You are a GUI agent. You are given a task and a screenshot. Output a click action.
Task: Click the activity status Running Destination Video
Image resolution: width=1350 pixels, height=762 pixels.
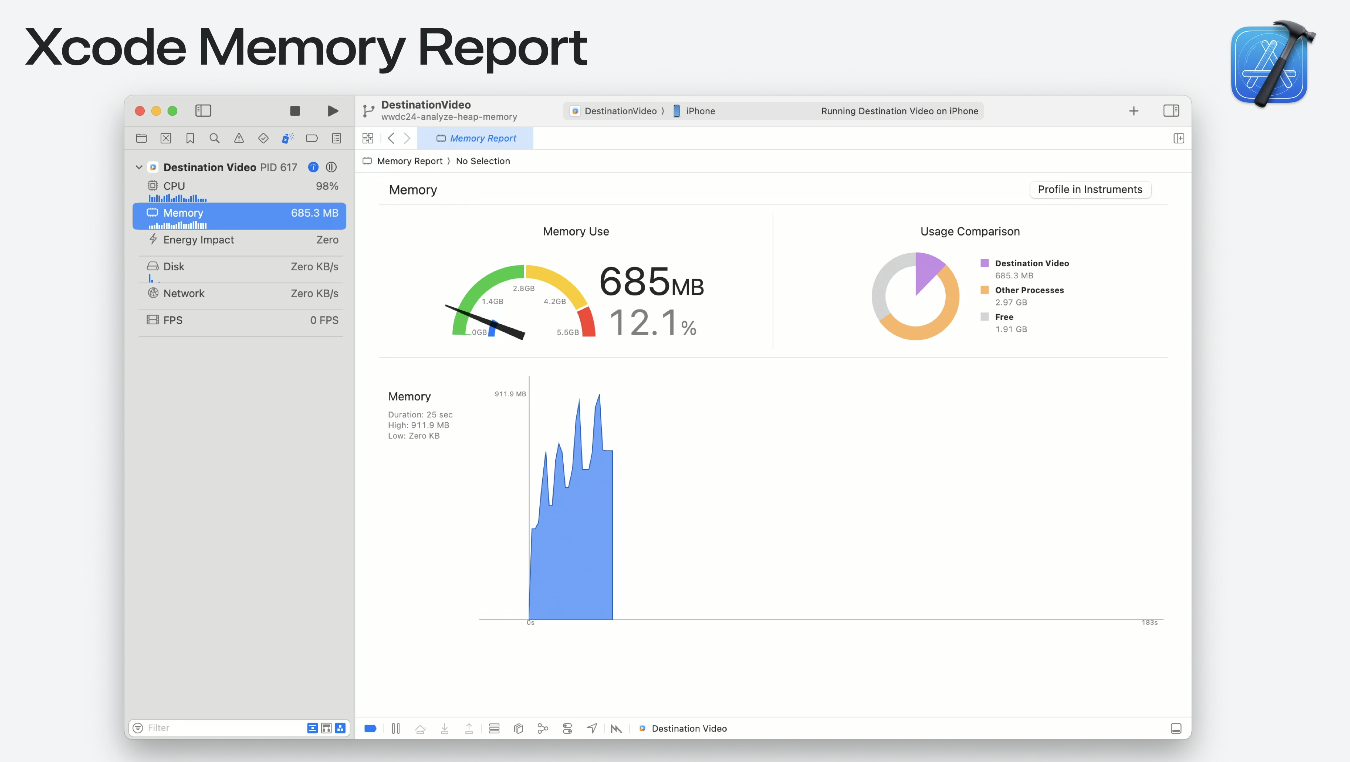pyautogui.click(x=899, y=111)
